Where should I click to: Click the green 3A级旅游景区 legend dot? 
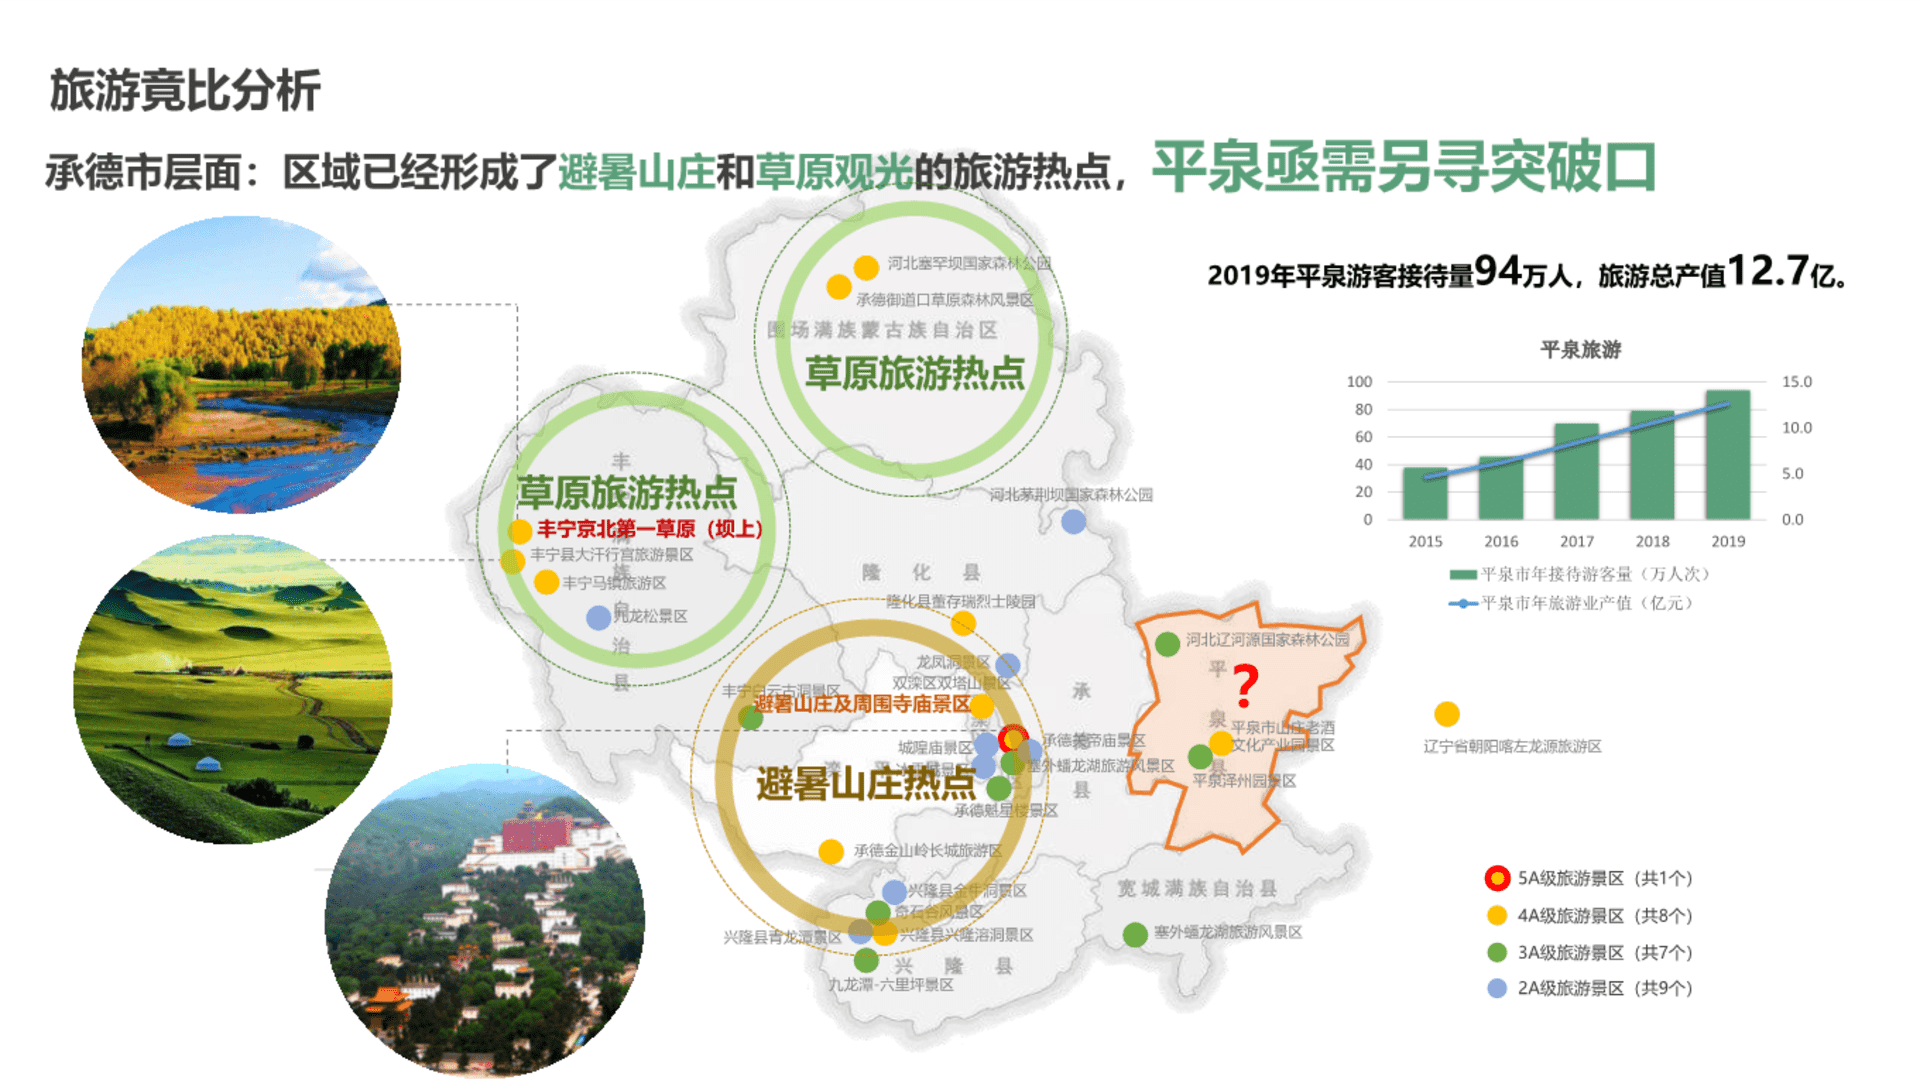[x=1497, y=952]
